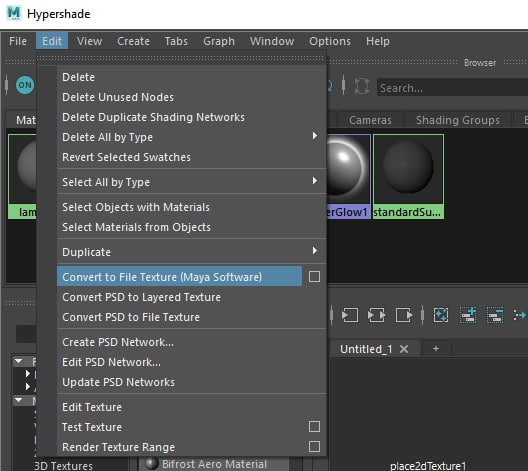Choose Convert PSD to Layered Texture

coord(192,297)
